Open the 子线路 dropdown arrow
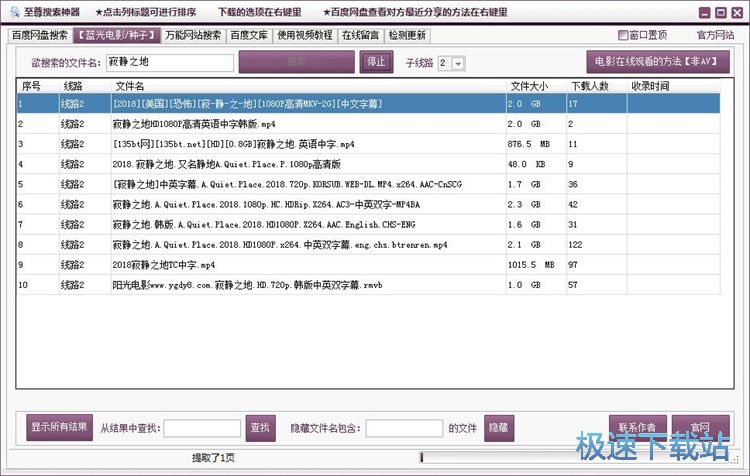This screenshot has width=750, height=476. 458,63
